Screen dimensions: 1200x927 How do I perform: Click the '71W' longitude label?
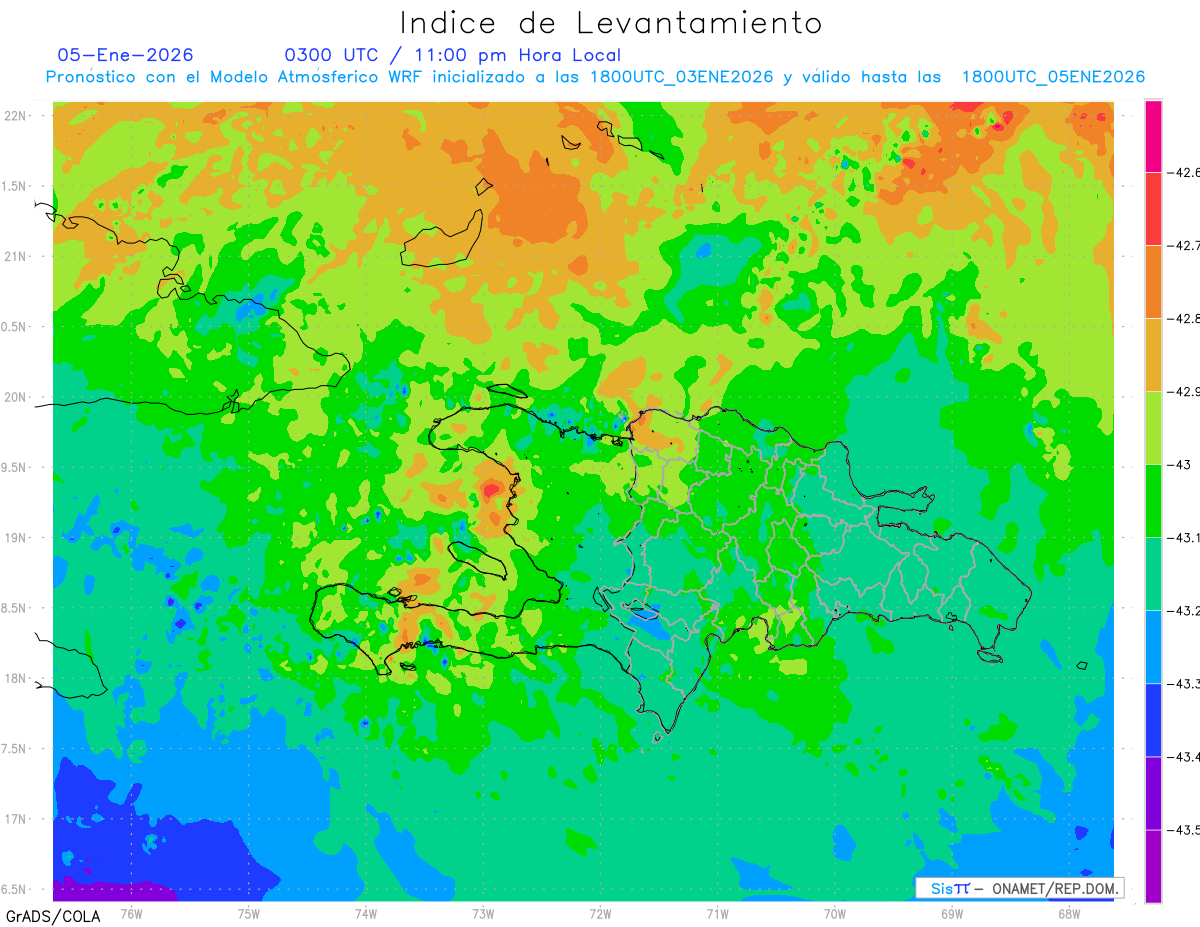coord(717,913)
